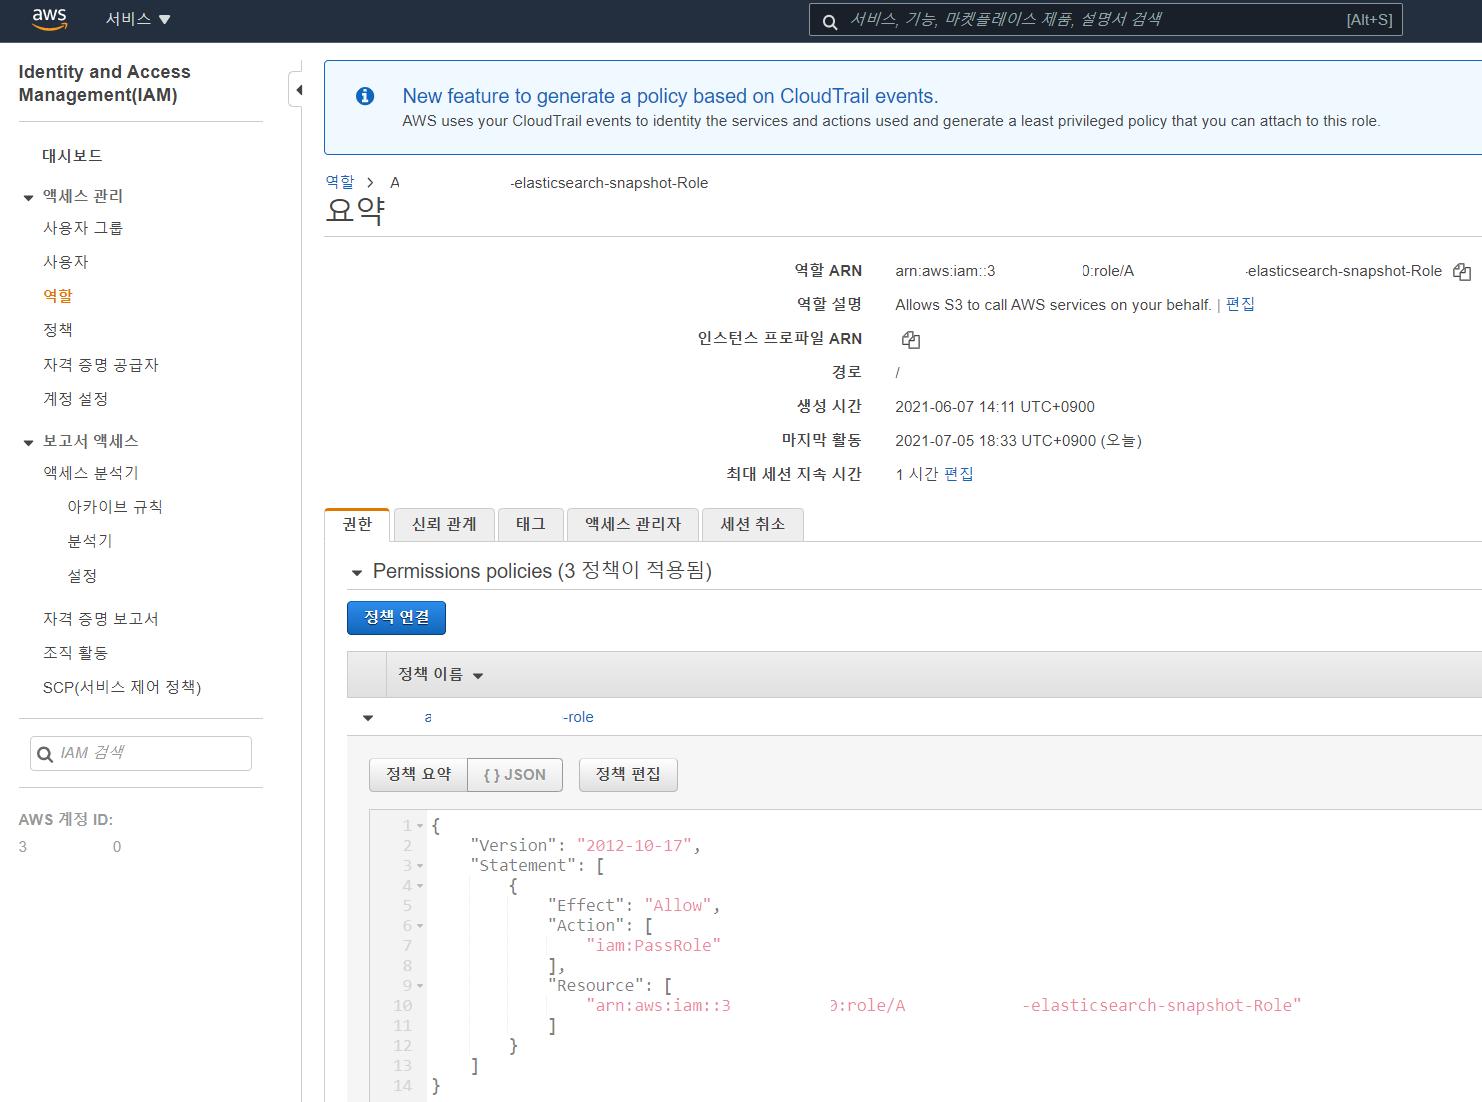Click the New feature CloudTrail banner heading
The image size is (1482, 1102).
(670, 96)
